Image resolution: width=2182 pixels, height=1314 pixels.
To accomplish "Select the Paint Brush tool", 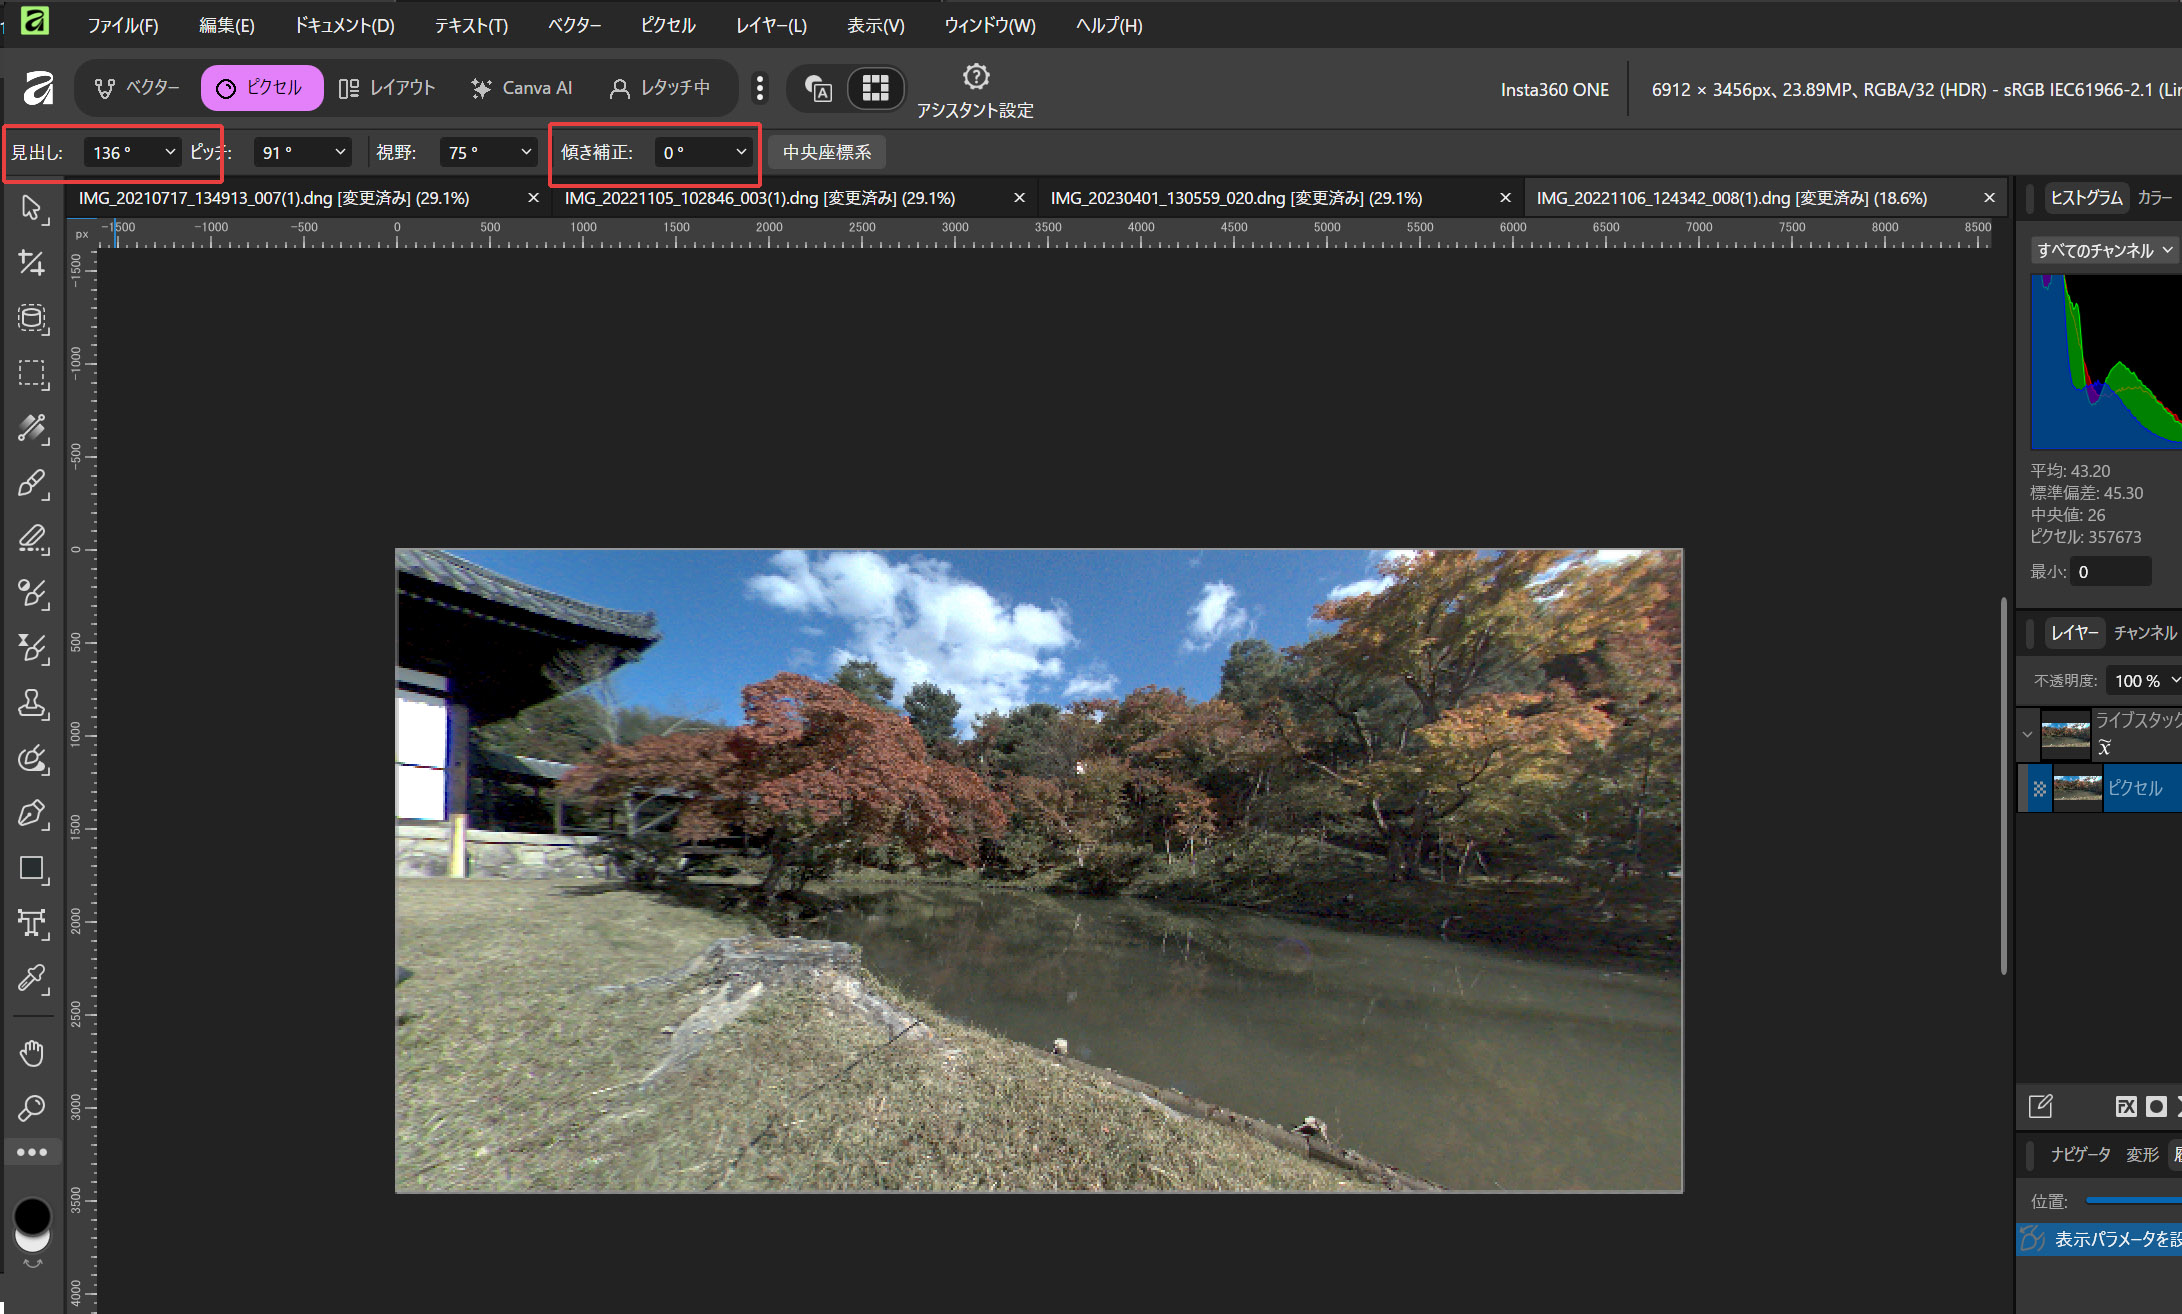I will (x=32, y=484).
